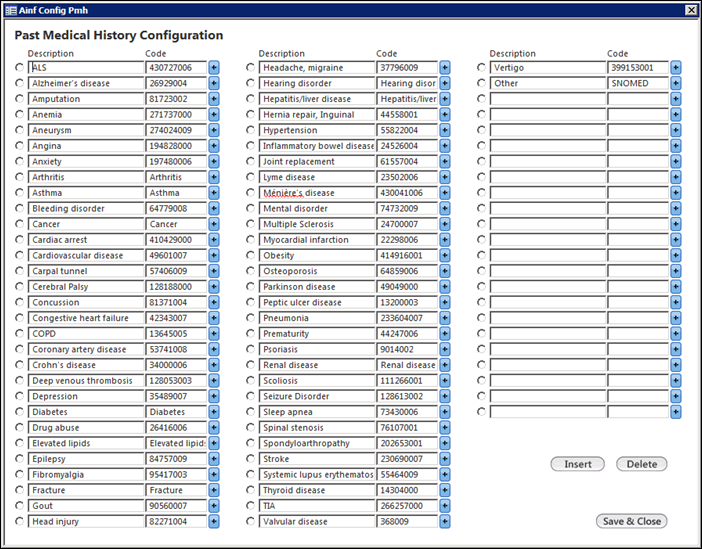
Task: Click the Concussion code field 81371004
Action: (176, 303)
